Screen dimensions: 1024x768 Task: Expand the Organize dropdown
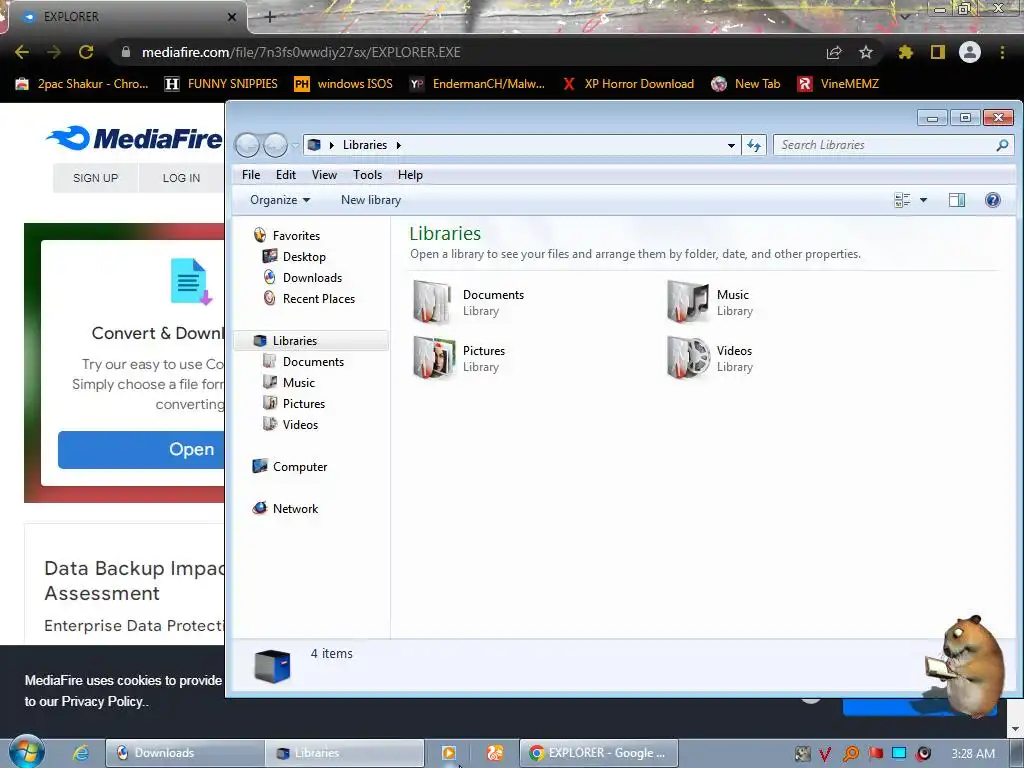(280, 200)
